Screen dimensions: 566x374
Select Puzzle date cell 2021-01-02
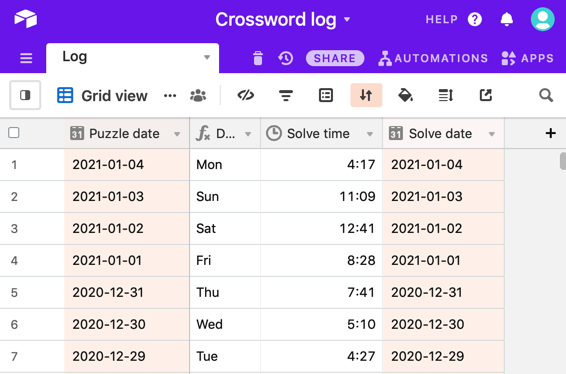126,229
